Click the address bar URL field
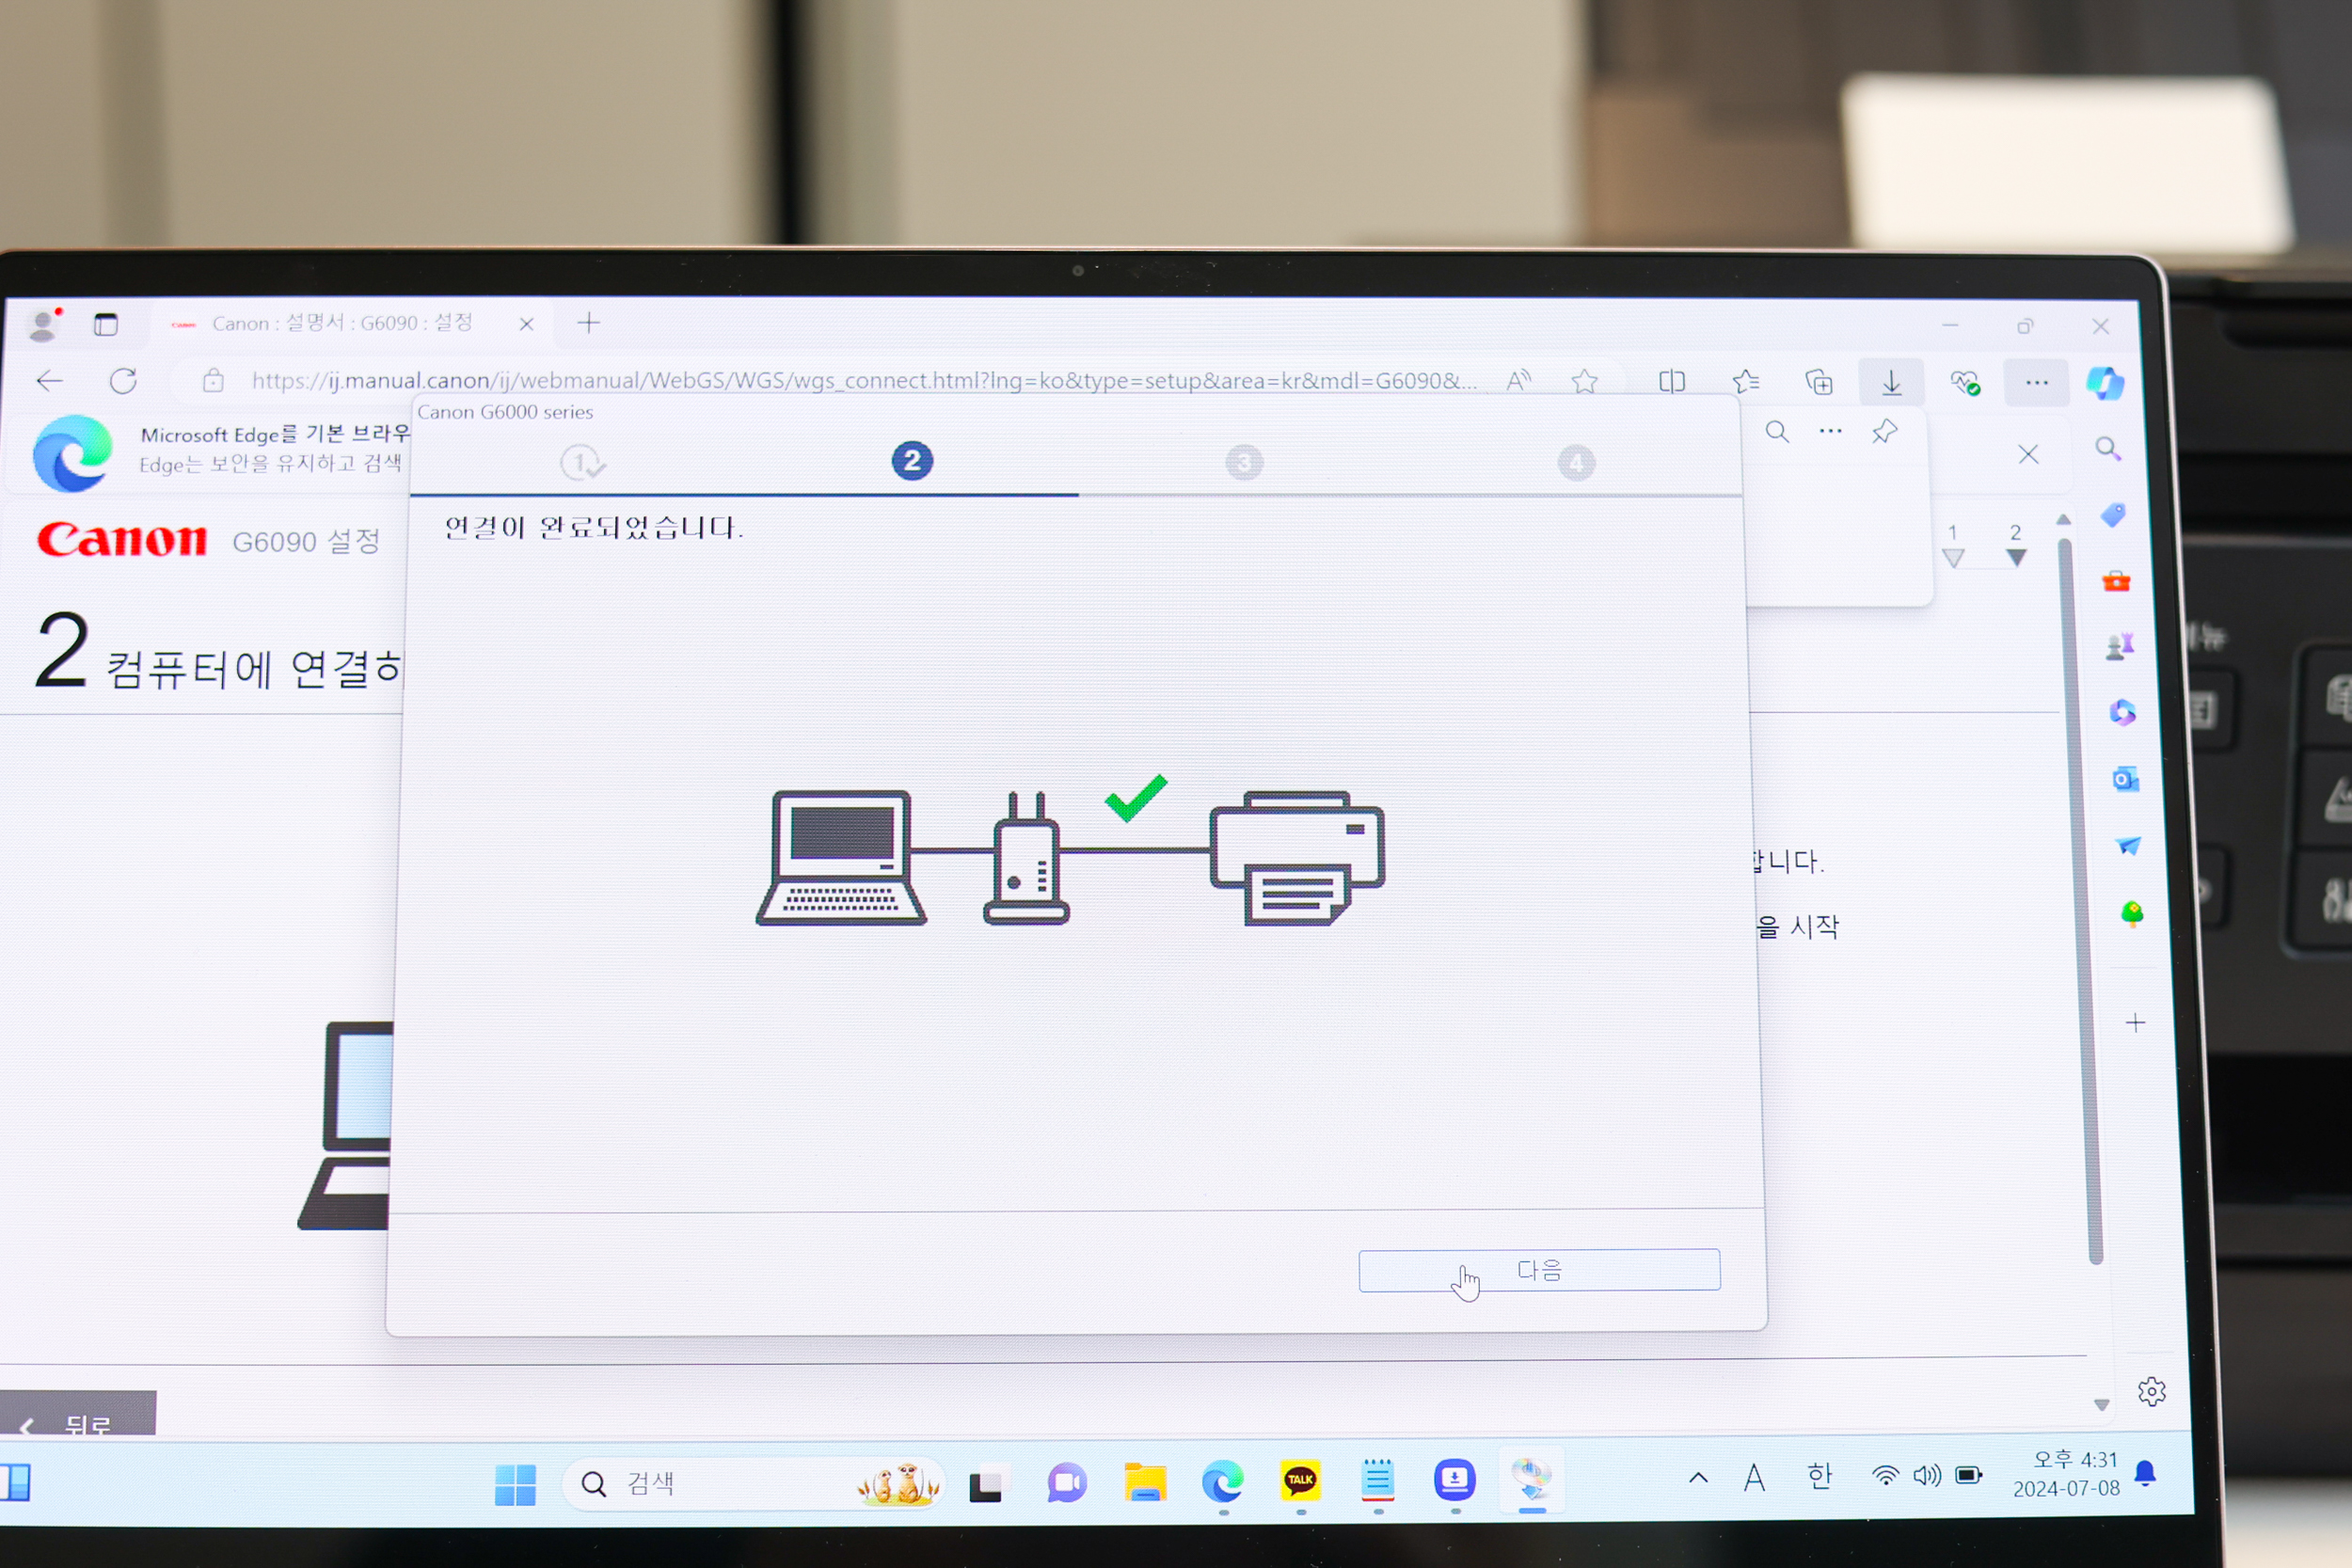This screenshot has height=1568, width=2352. [x=864, y=381]
